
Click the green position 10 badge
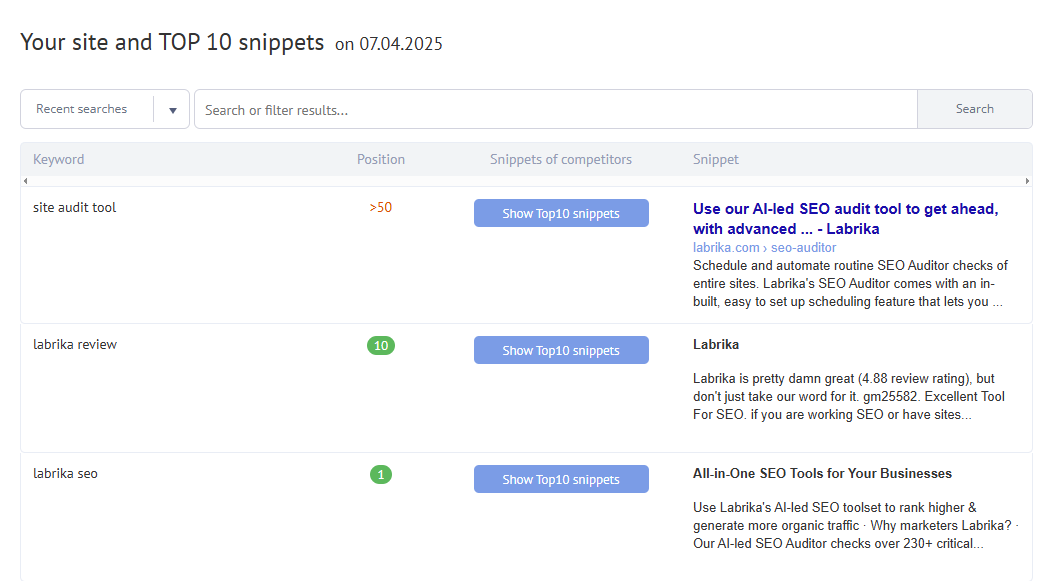(380, 346)
